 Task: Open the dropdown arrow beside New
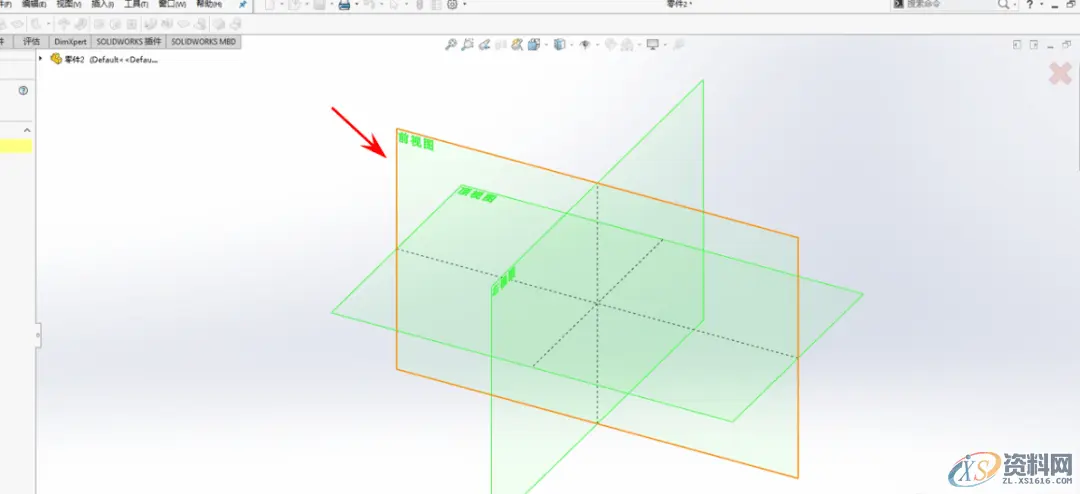[x=282, y=4]
